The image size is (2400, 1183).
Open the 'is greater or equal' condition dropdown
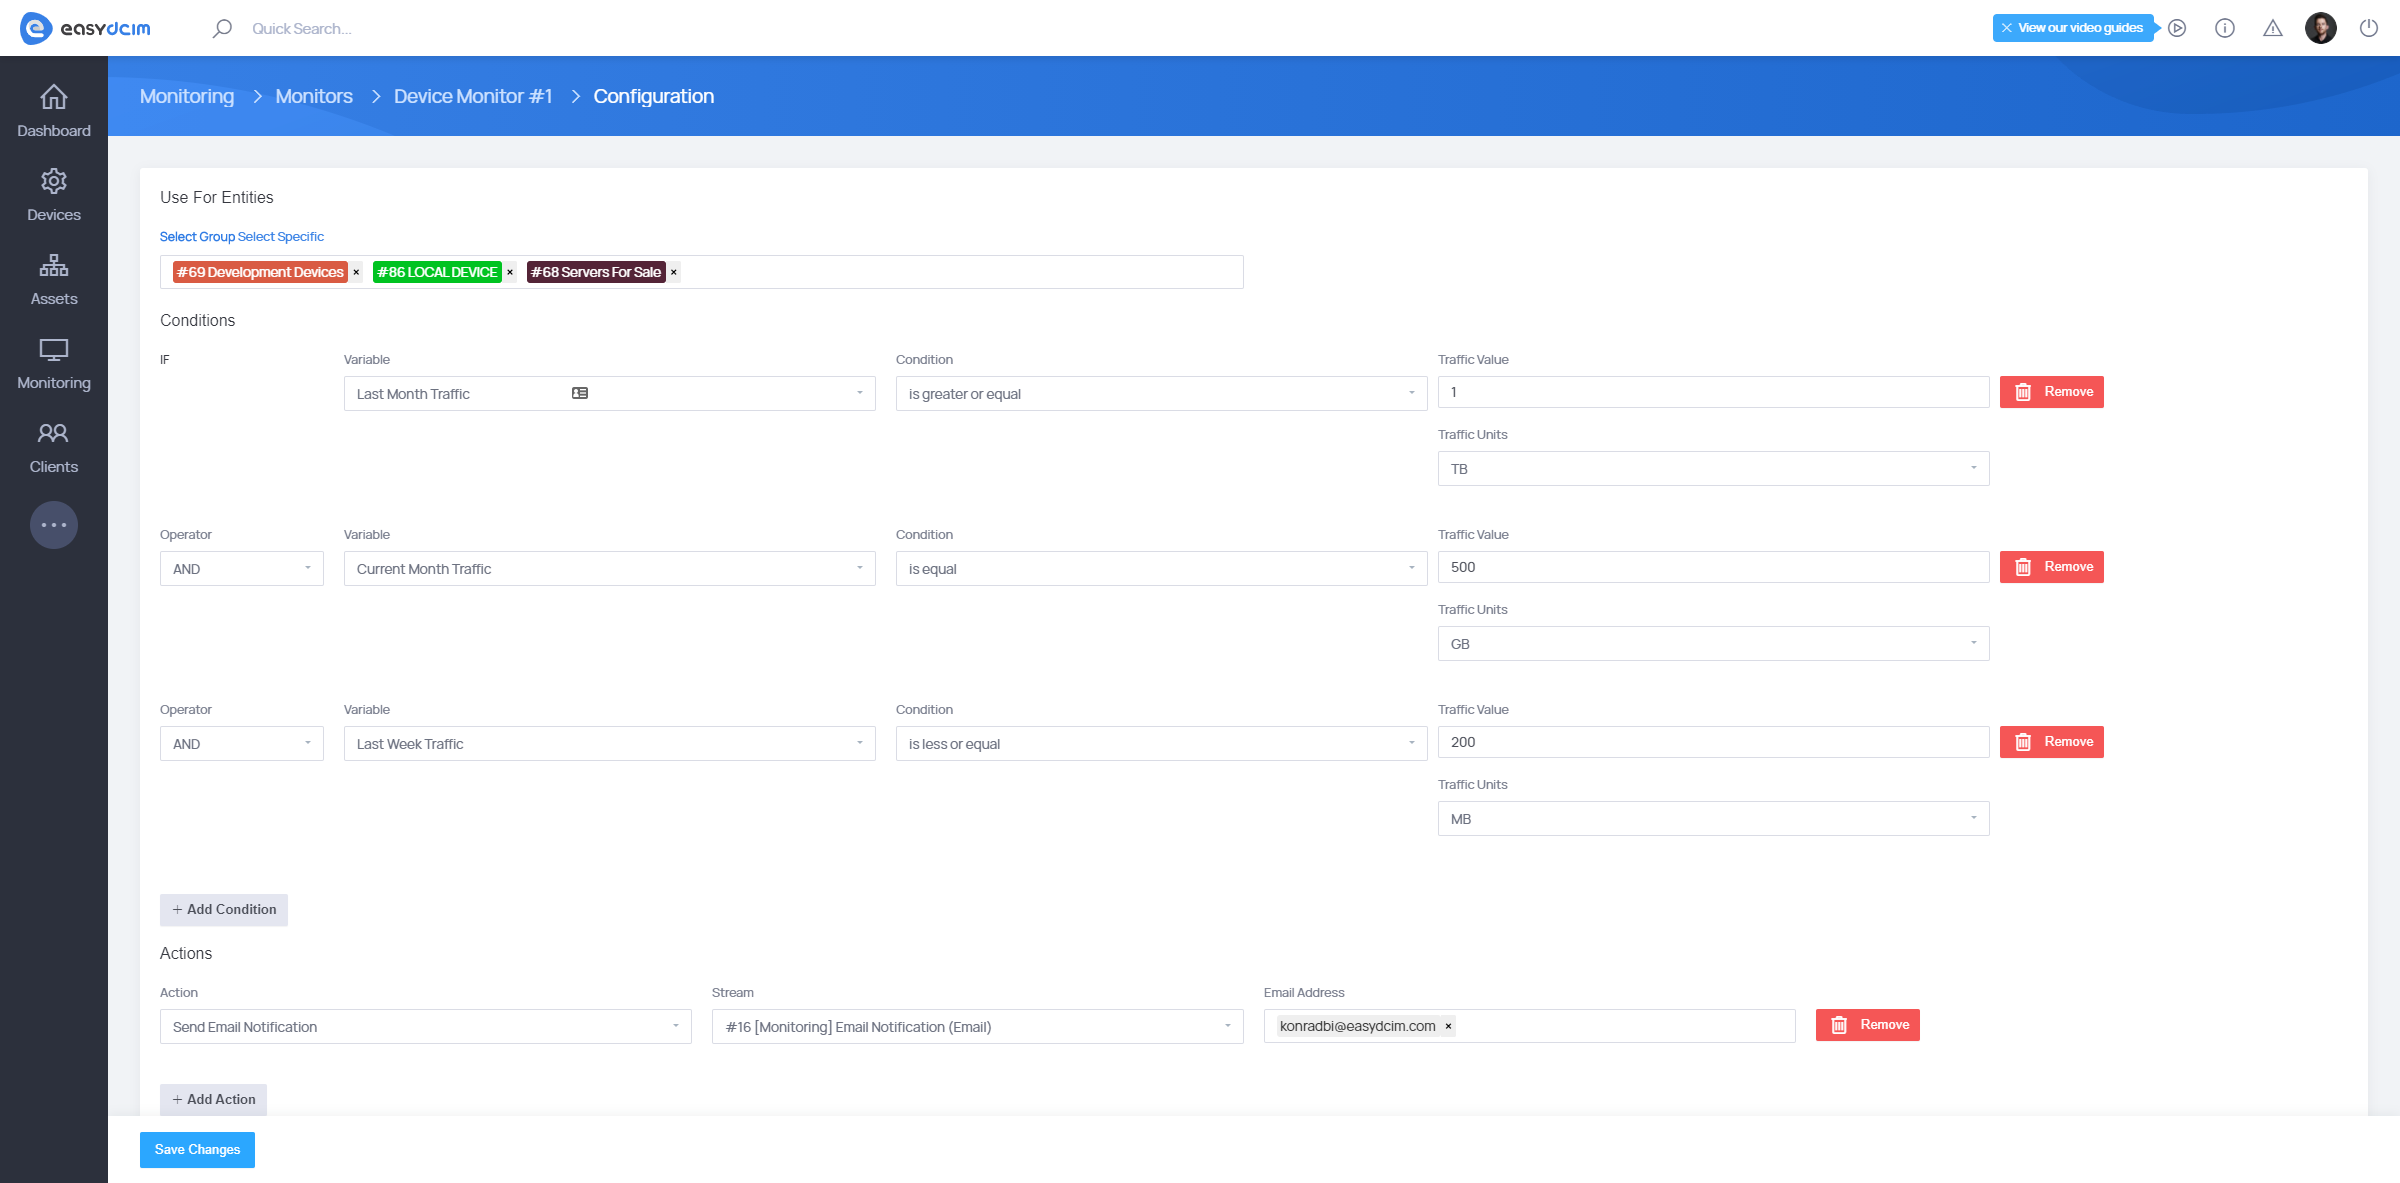click(1161, 393)
